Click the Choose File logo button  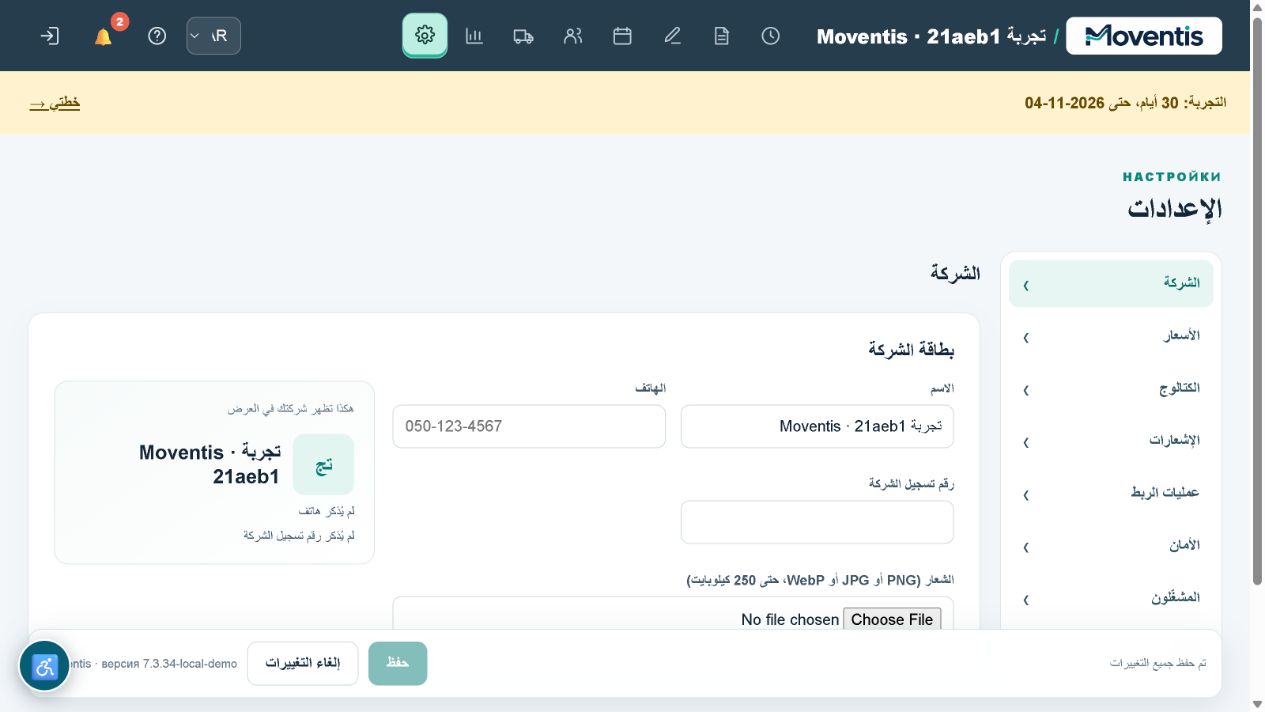[892, 619]
